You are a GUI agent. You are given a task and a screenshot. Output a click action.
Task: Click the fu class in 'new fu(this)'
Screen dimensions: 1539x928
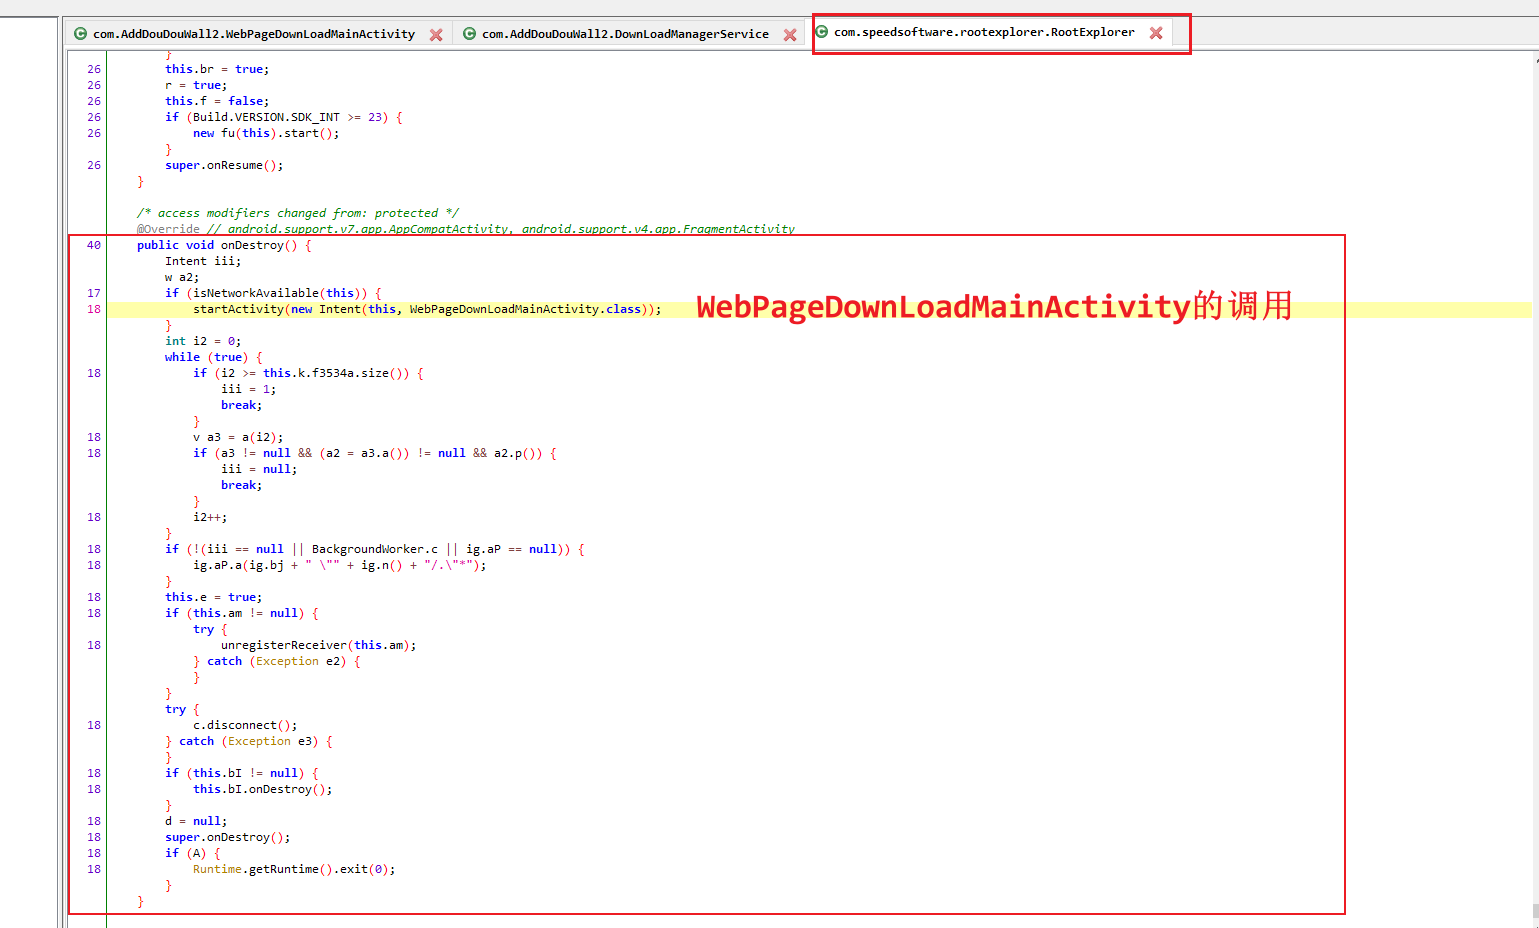pos(227,133)
